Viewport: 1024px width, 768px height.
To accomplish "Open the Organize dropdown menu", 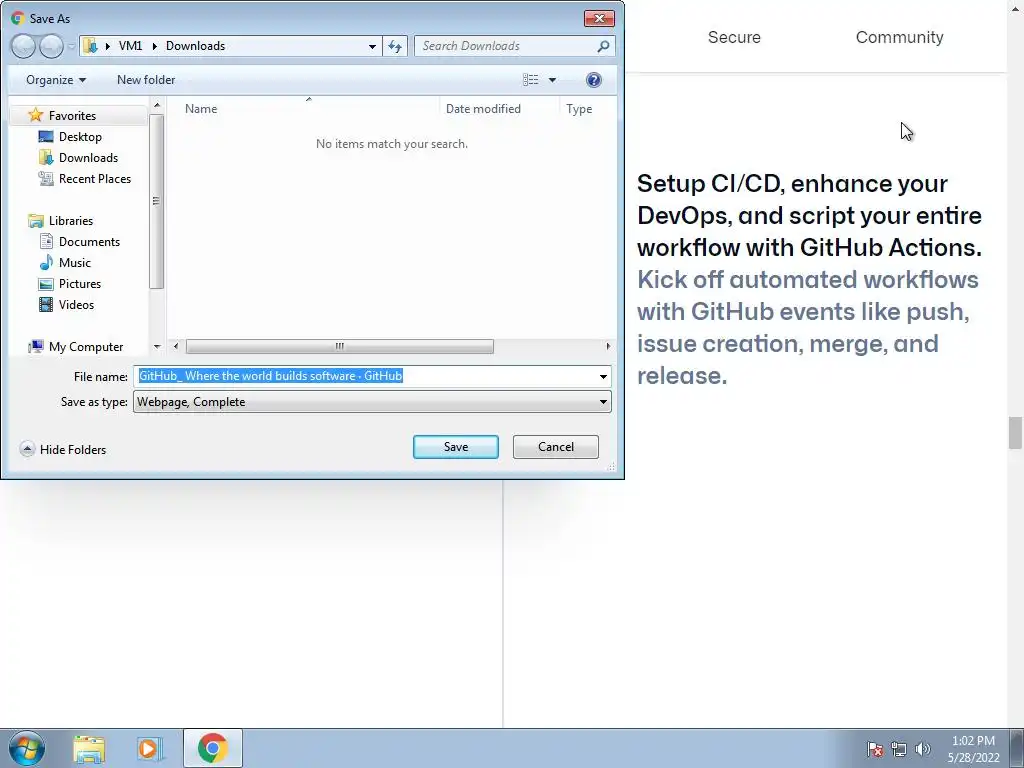I will [56, 80].
